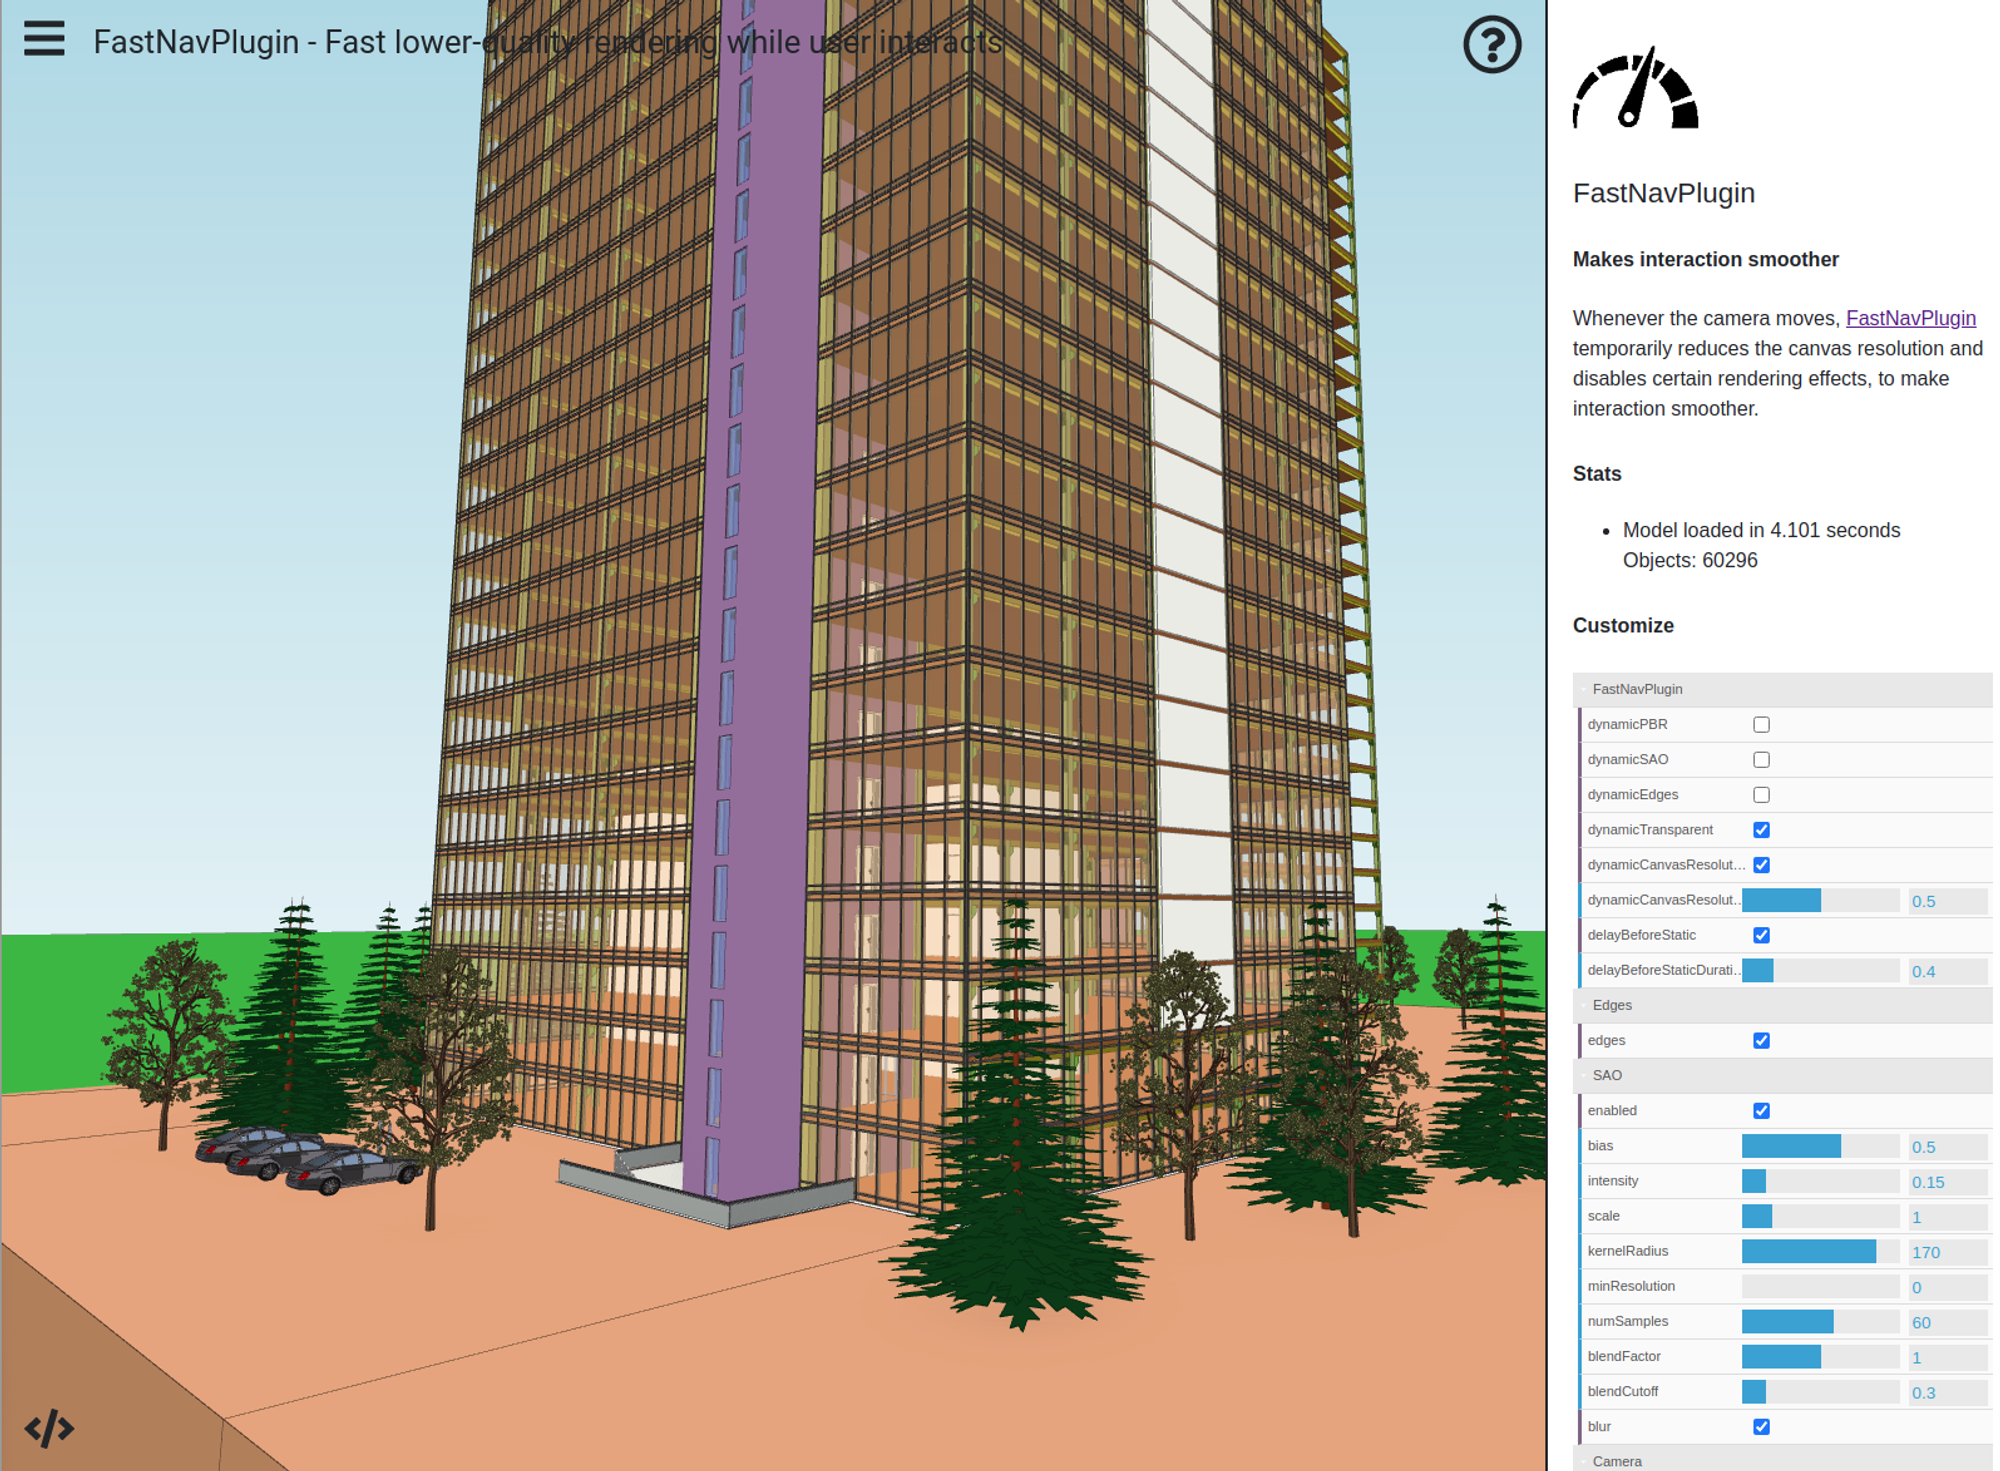
Task: Open the help question mark icon
Action: [1492, 44]
